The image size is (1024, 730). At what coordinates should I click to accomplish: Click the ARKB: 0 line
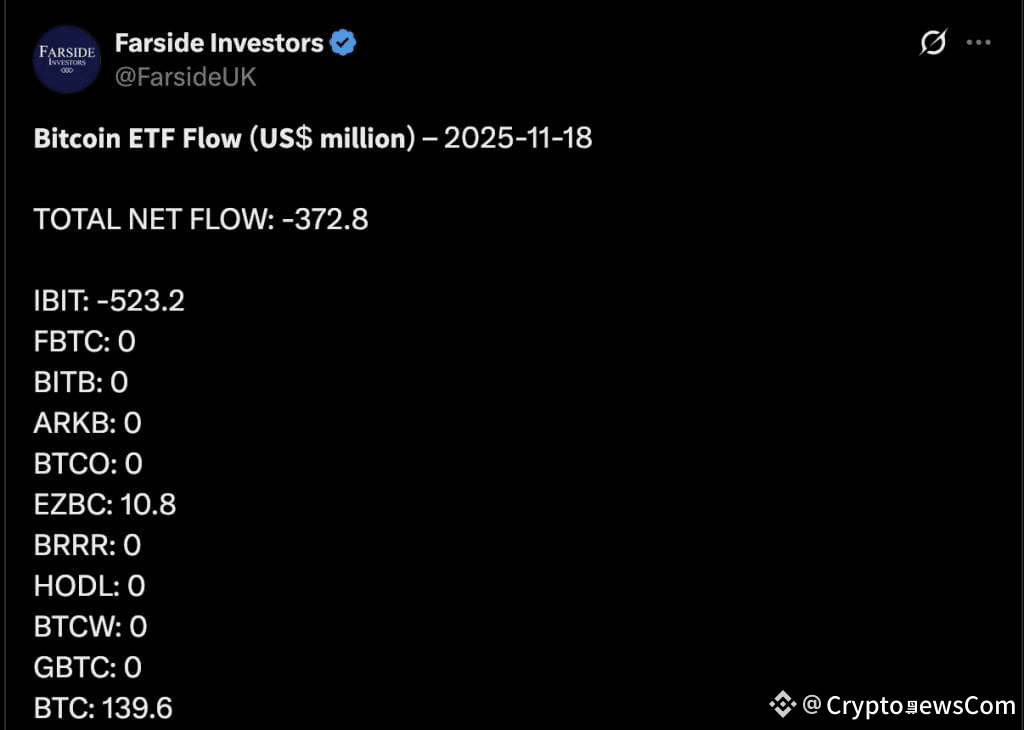tap(88, 423)
